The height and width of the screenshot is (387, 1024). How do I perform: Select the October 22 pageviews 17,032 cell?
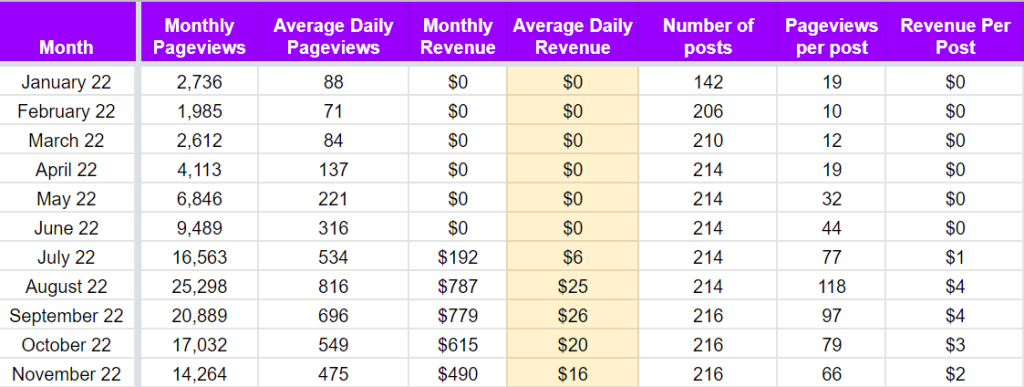coord(199,345)
